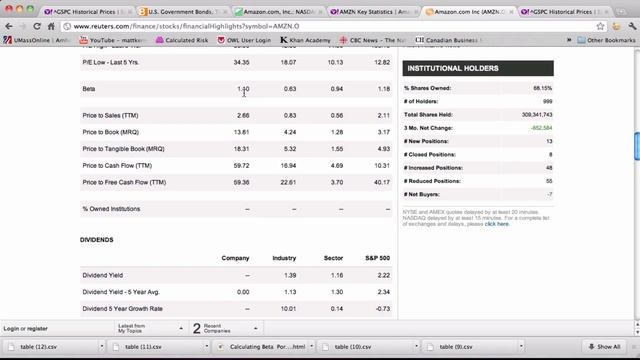
Task: Open the UMassOnline bookmark
Action: (x=37, y=40)
